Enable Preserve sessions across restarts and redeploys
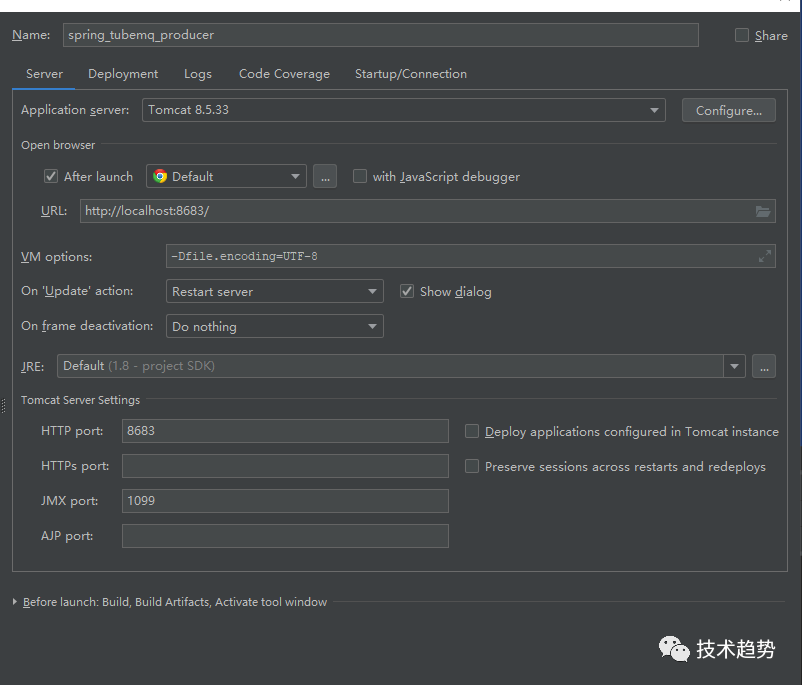This screenshot has width=802, height=685. point(472,466)
